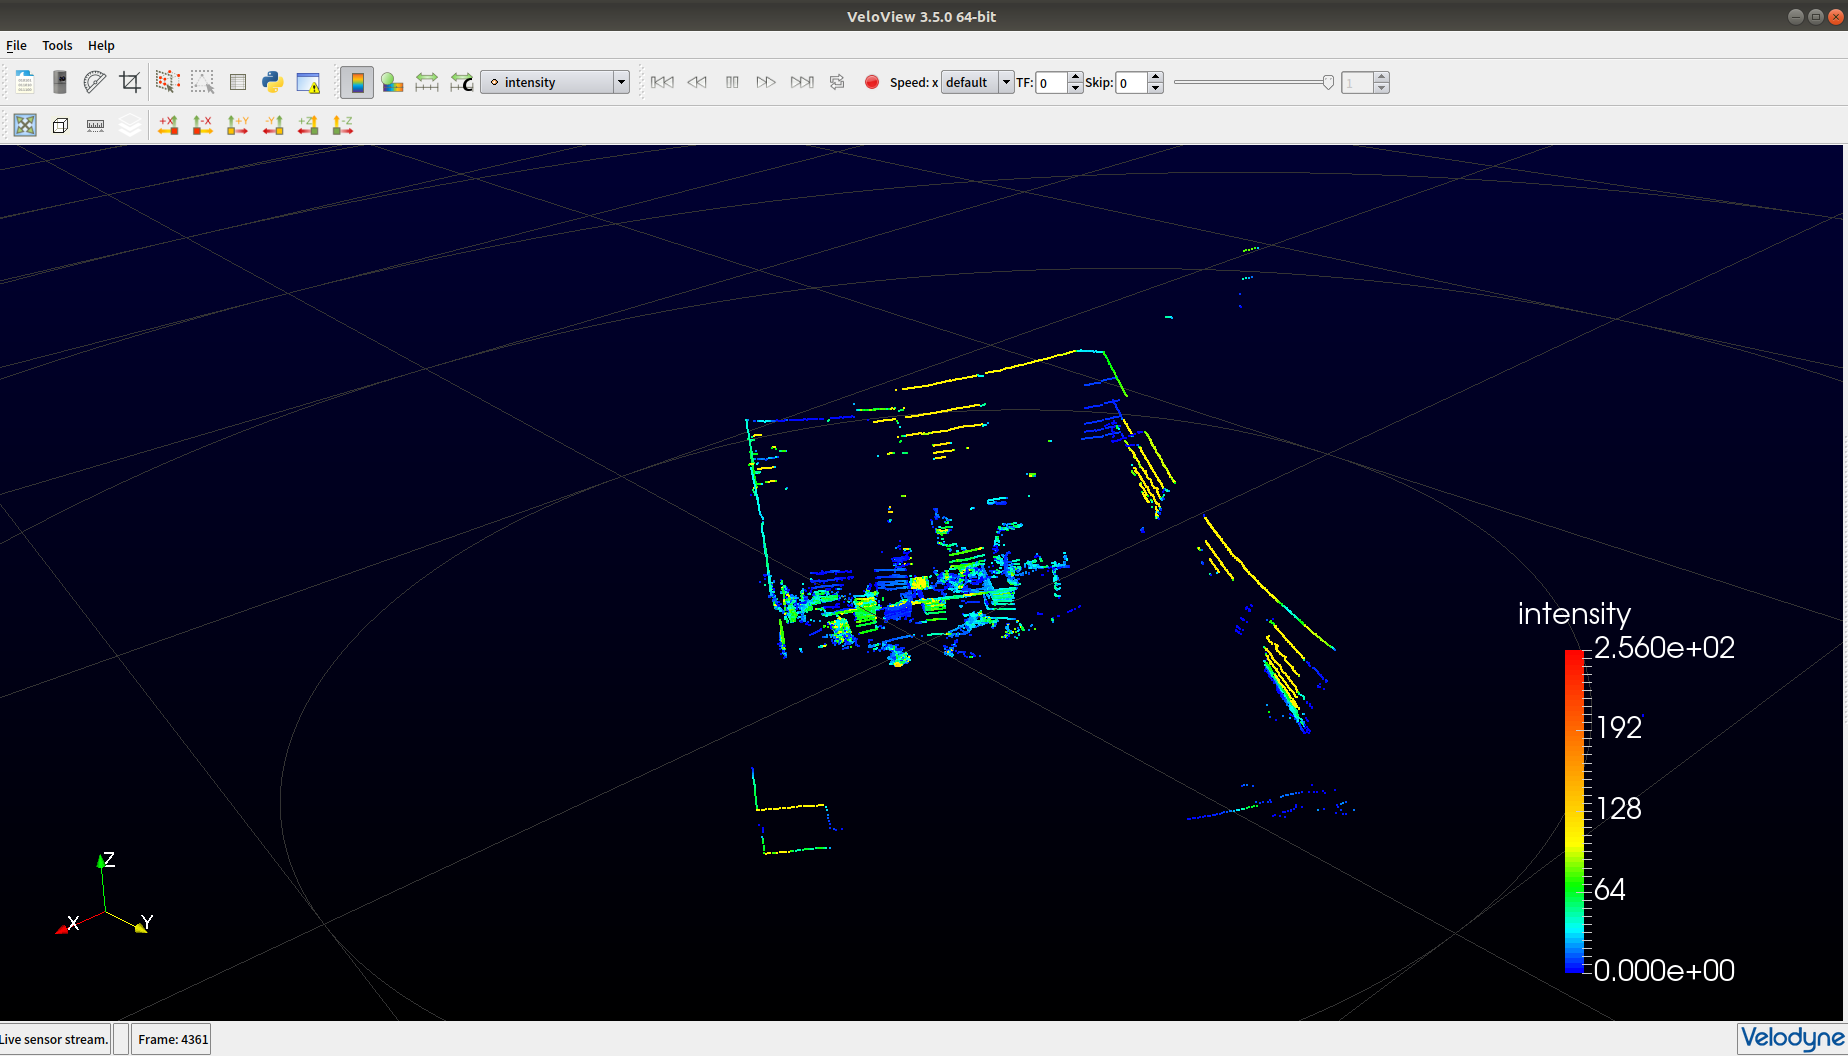Open the intensity color-by dropdown

tap(555, 82)
